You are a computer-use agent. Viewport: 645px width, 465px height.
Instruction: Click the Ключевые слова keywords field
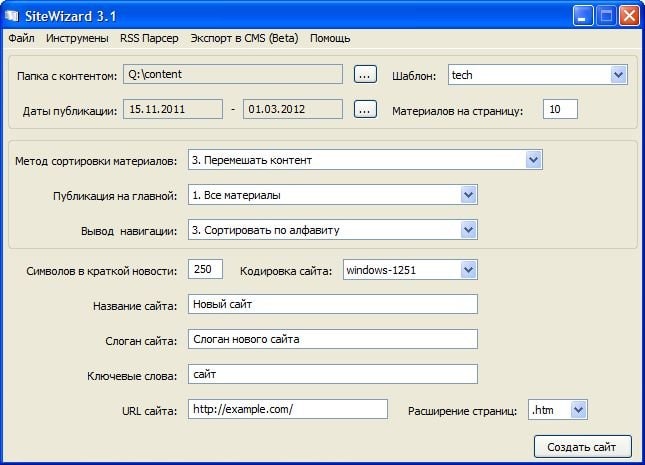coord(332,374)
